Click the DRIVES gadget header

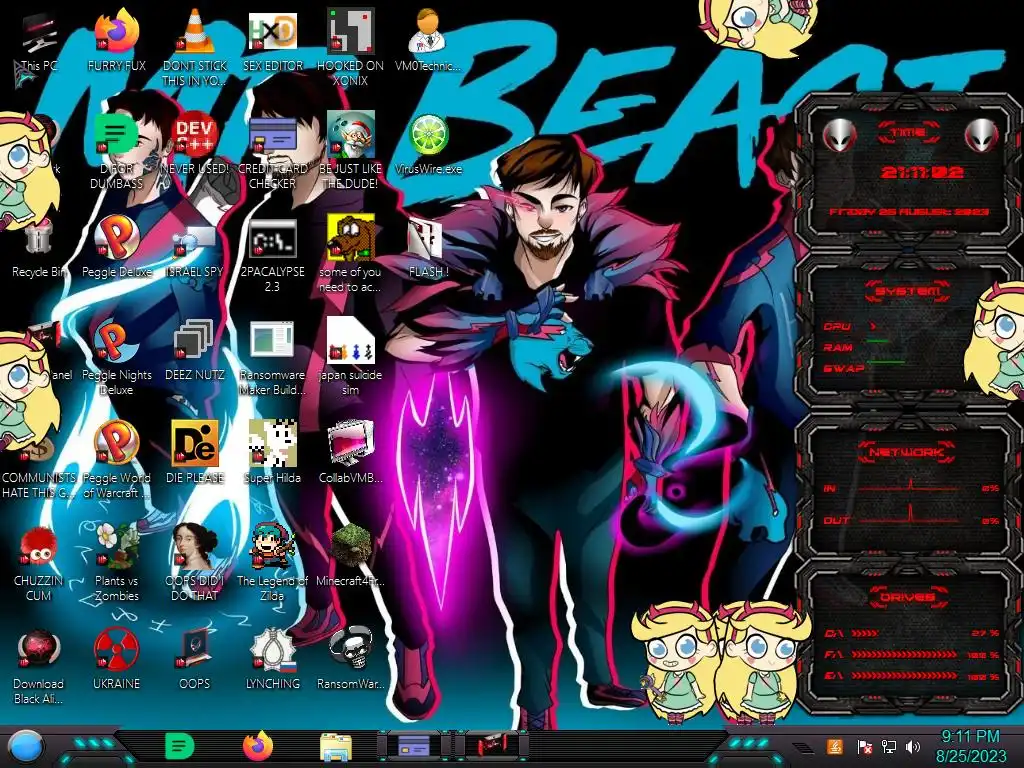(x=907, y=597)
